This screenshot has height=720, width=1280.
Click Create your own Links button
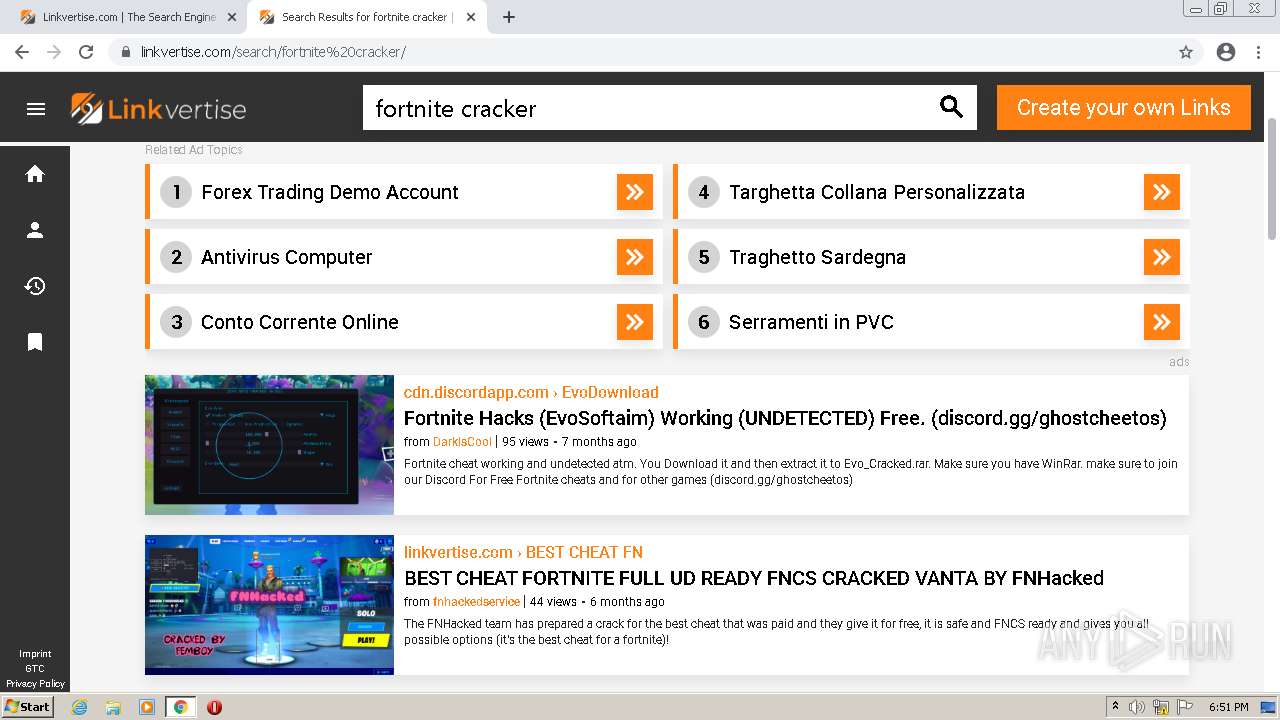coord(1124,107)
